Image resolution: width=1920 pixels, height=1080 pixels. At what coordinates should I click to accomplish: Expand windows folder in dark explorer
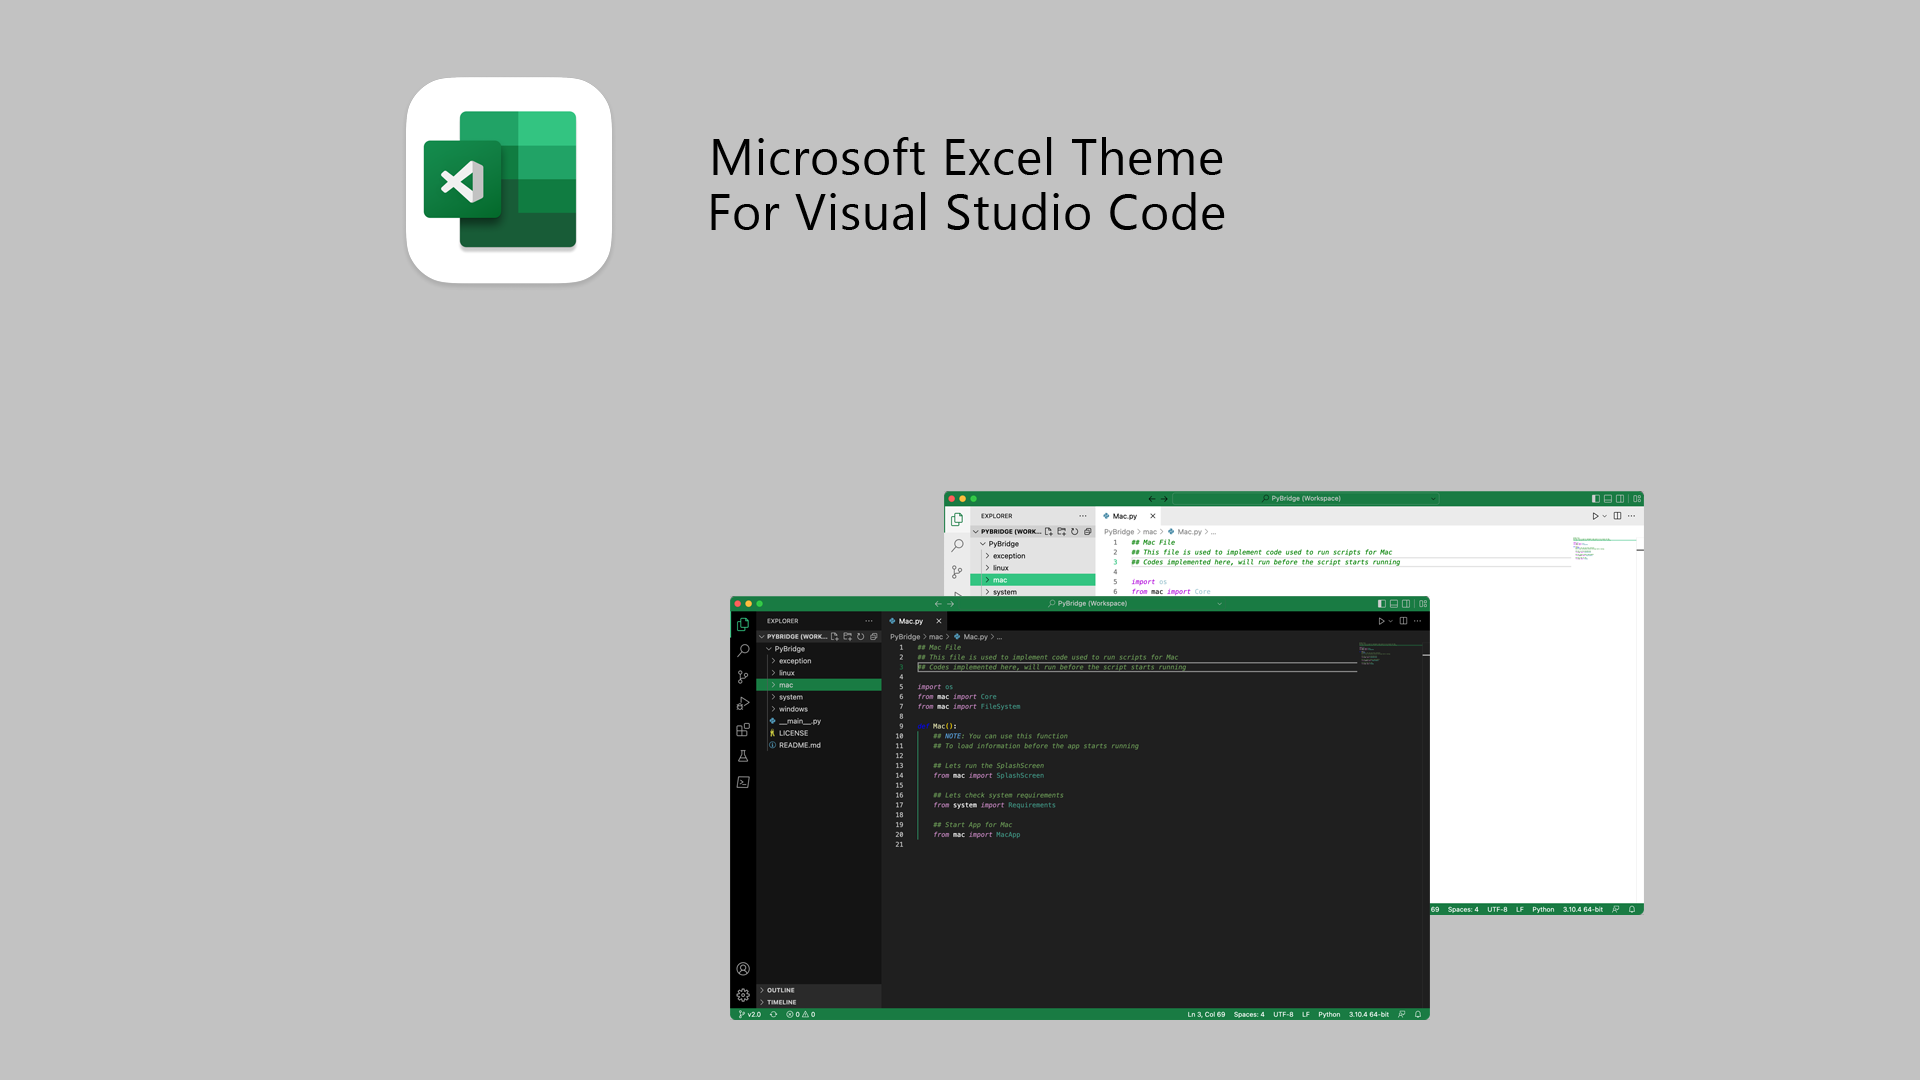(793, 709)
